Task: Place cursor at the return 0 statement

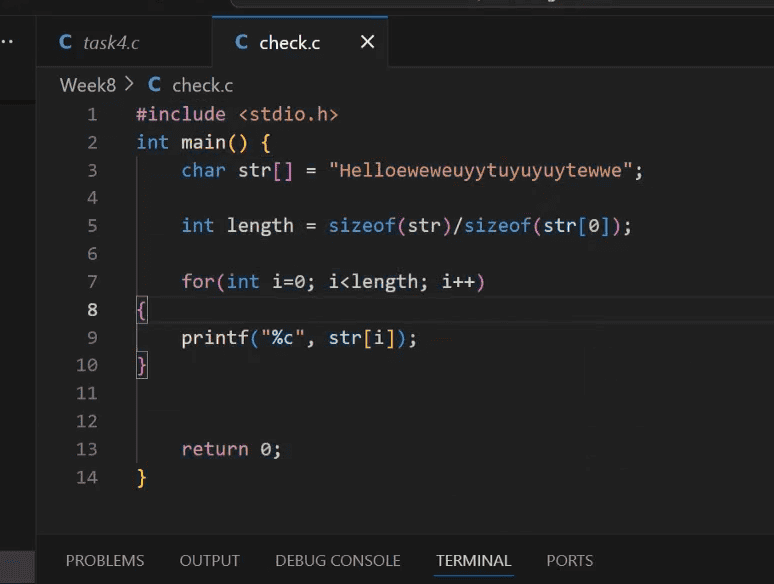Action: 231,449
